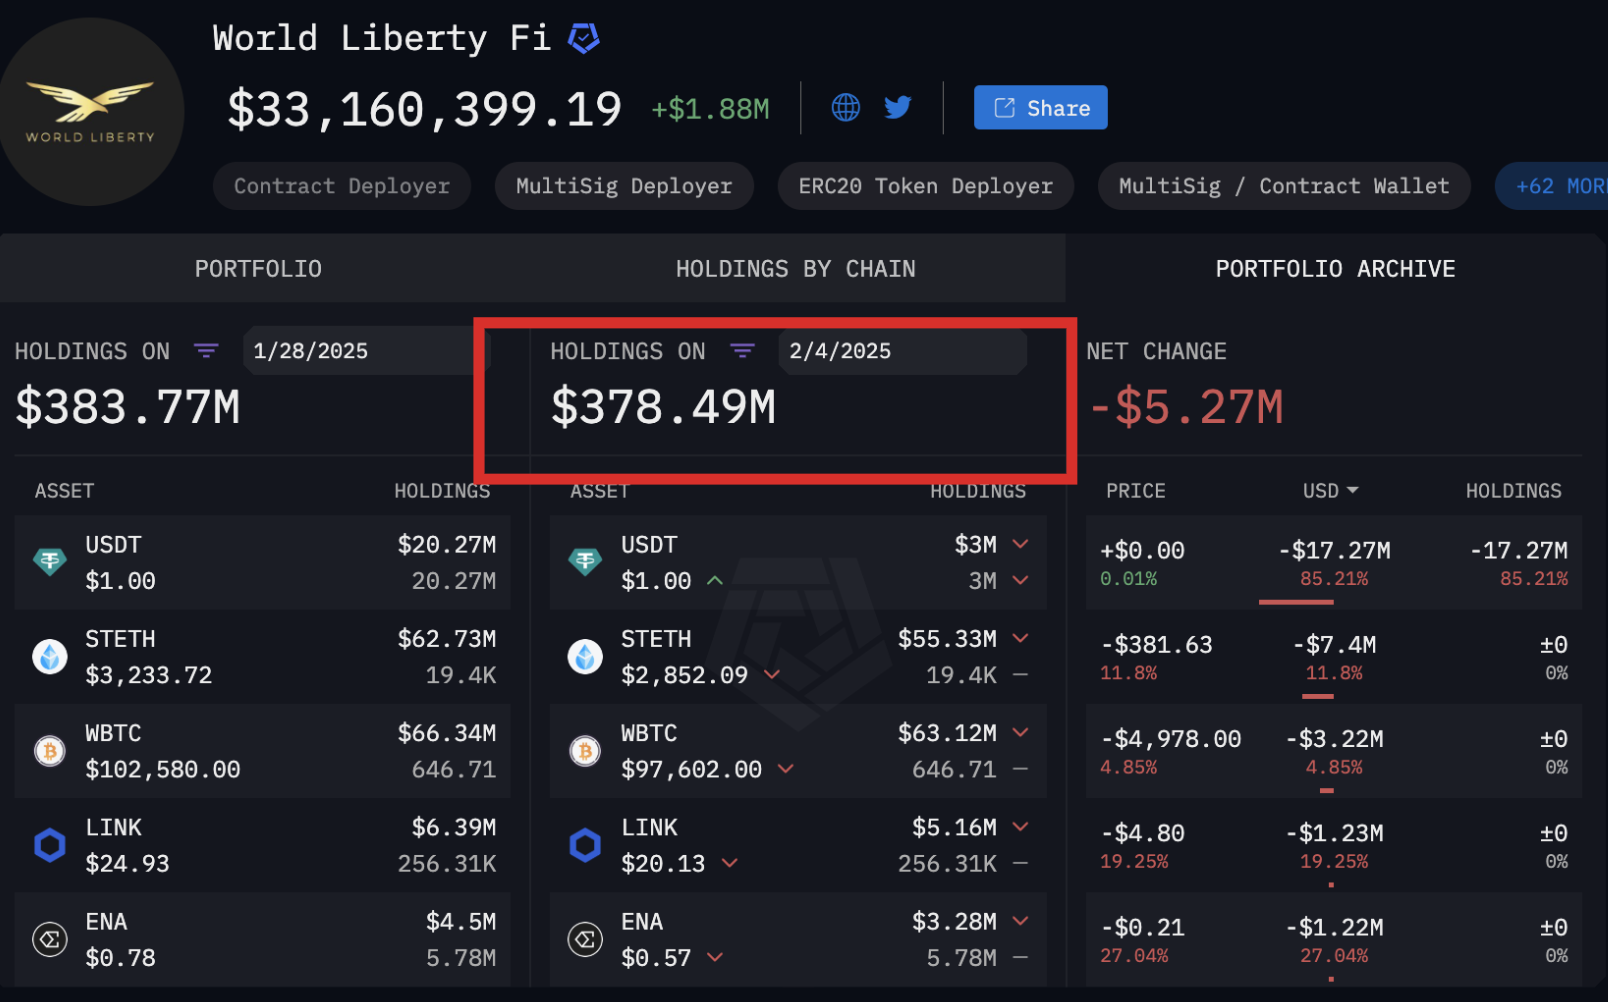Click the MultiSig Deployer tag

coord(624,186)
